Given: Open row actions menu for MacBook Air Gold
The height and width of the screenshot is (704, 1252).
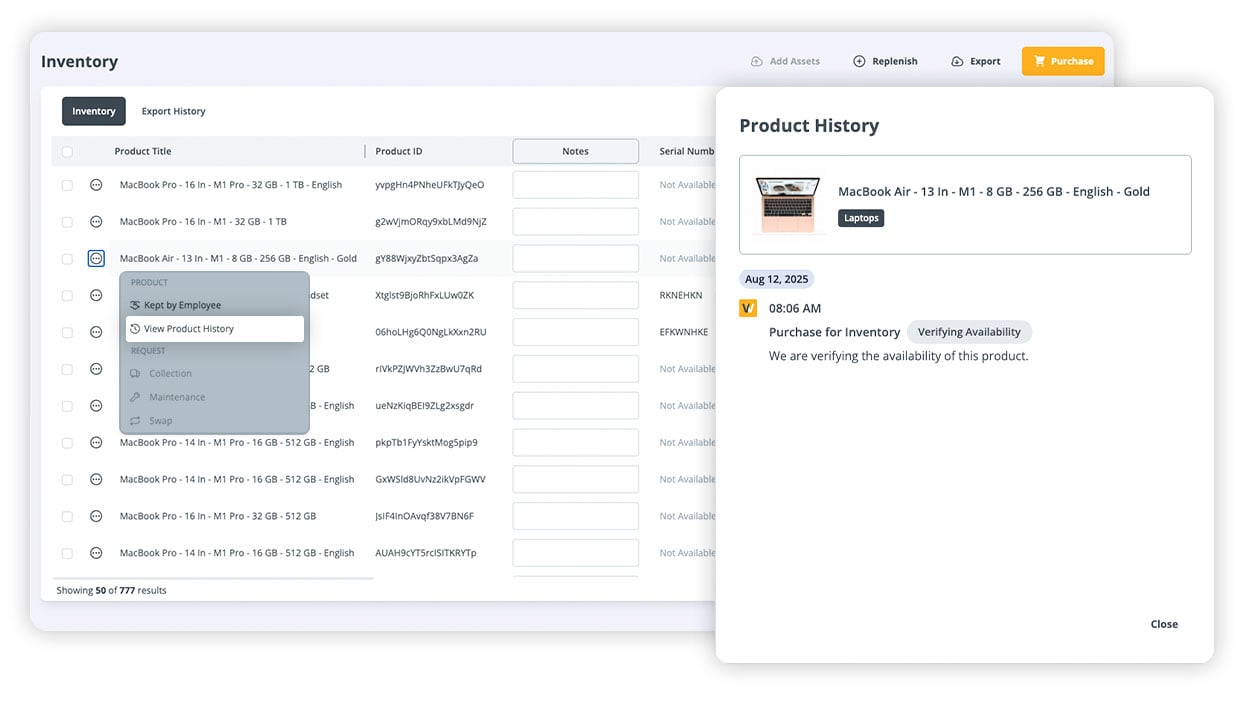Looking at the screenshot, I should (96, 259).
